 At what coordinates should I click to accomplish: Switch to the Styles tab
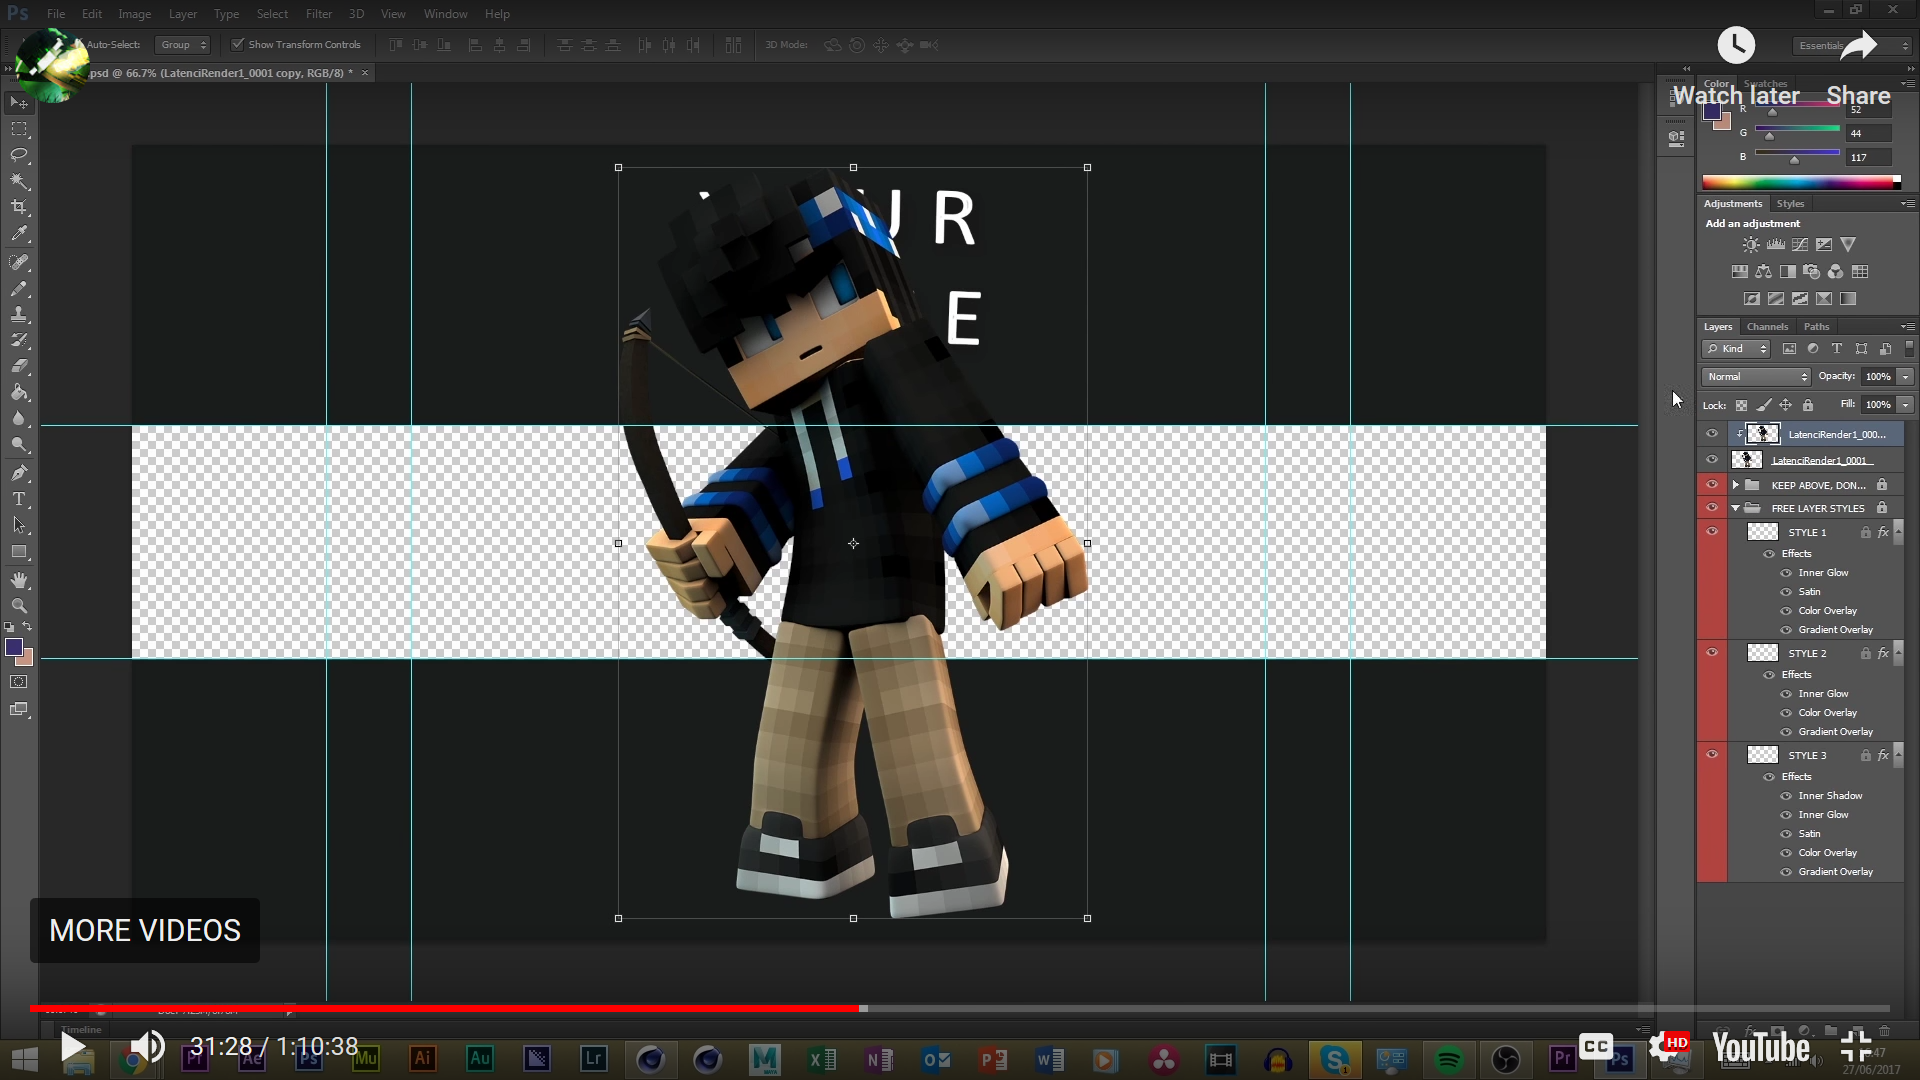coord(1790,204)
